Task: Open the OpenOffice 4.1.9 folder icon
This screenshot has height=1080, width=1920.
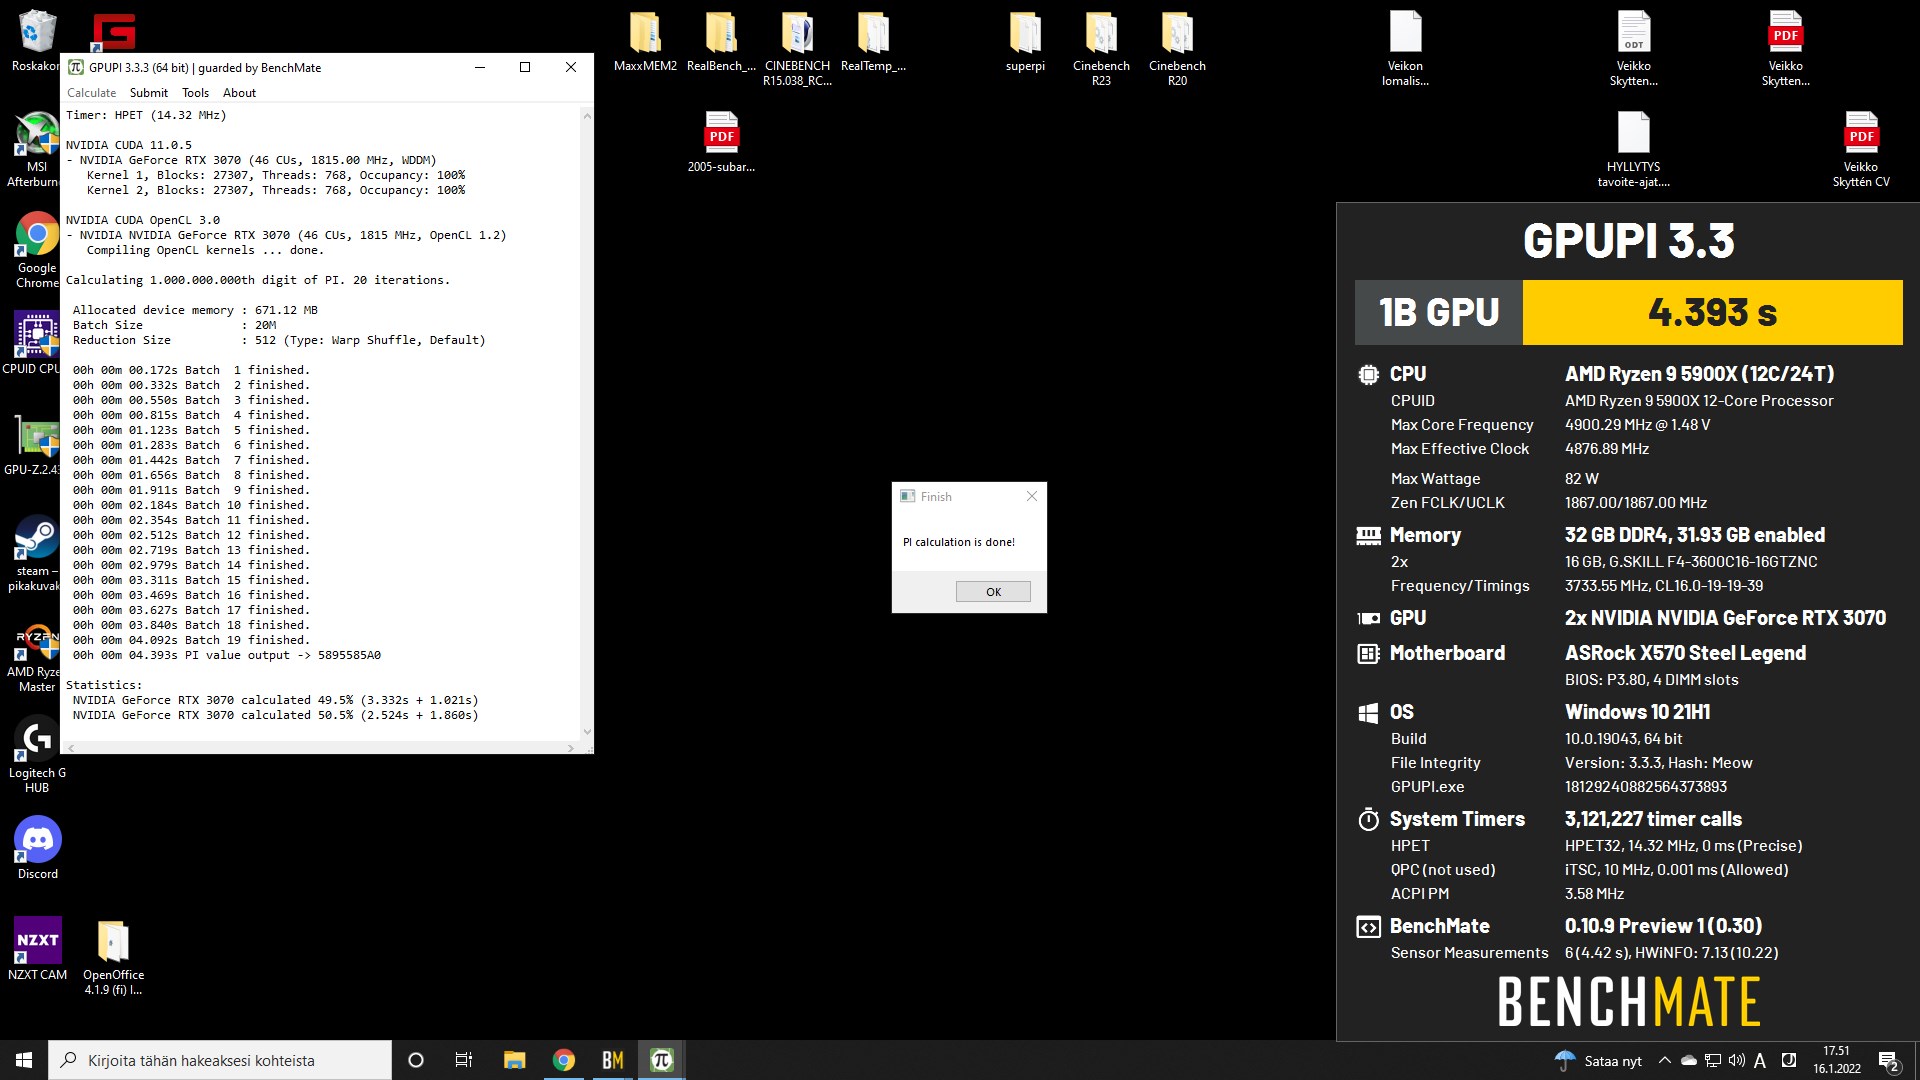Action: [113, 957]
